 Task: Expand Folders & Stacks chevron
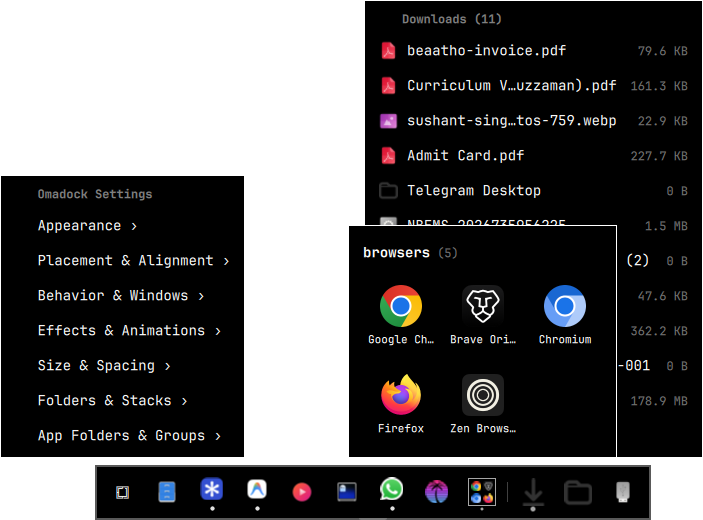pos(184,401)
